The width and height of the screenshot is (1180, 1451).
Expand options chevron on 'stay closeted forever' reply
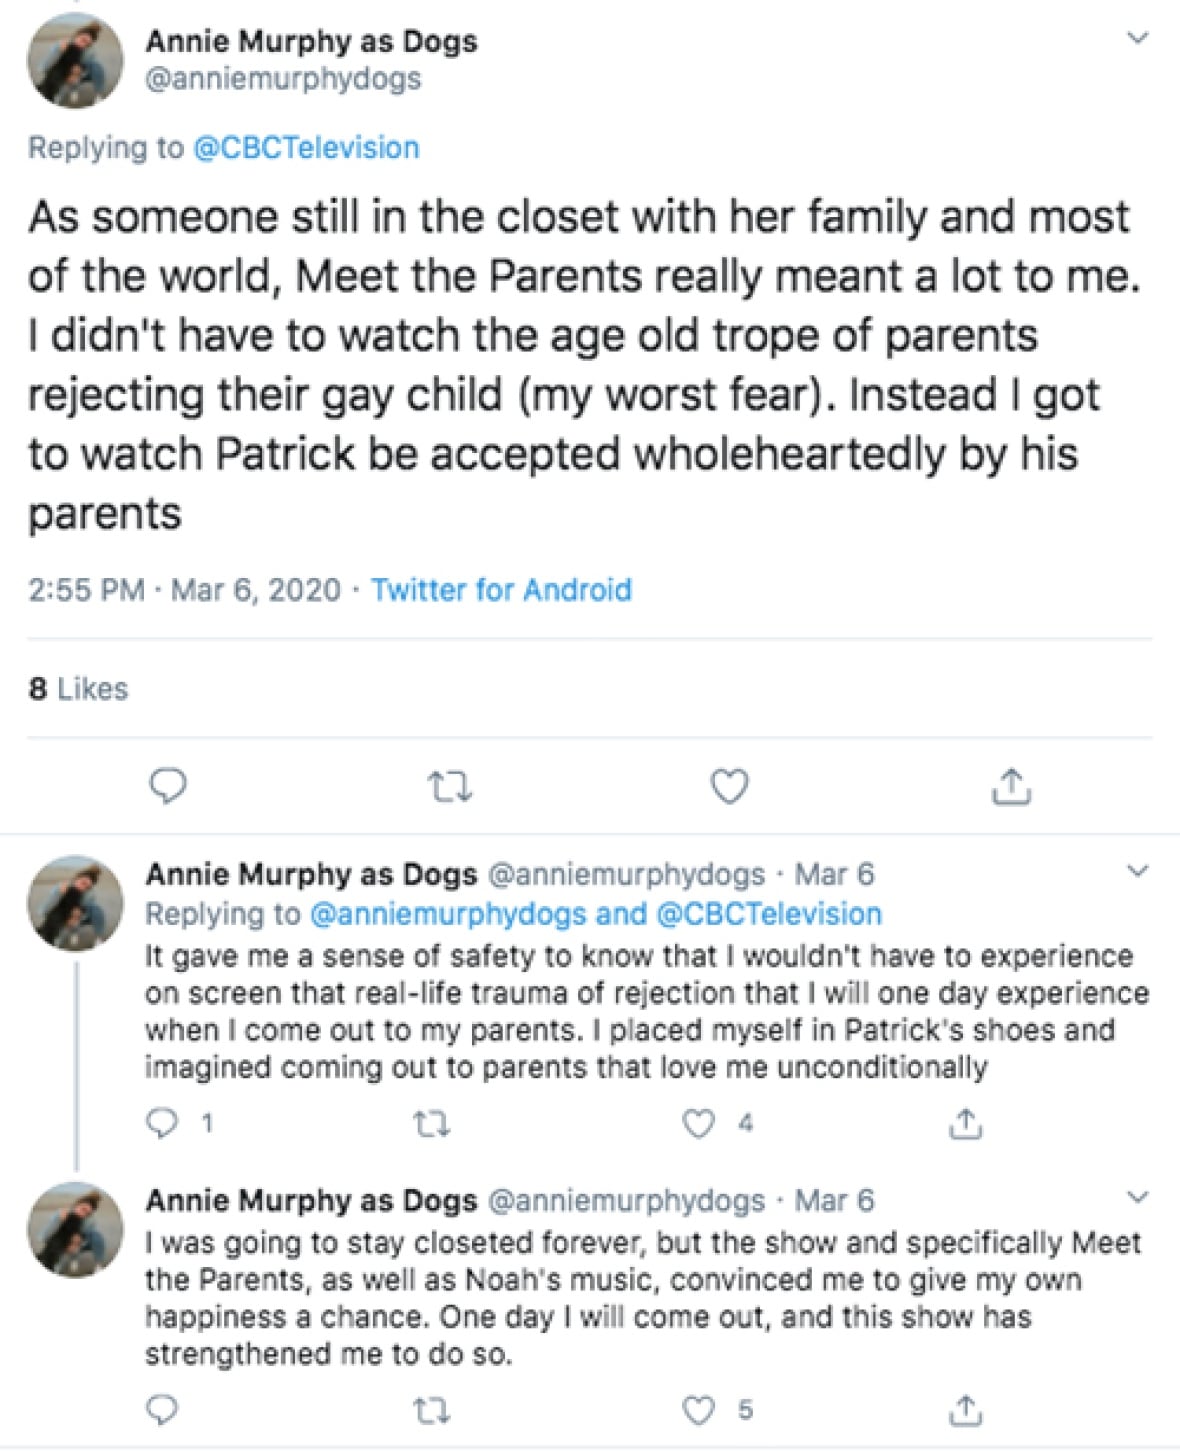(1137, 1197)
